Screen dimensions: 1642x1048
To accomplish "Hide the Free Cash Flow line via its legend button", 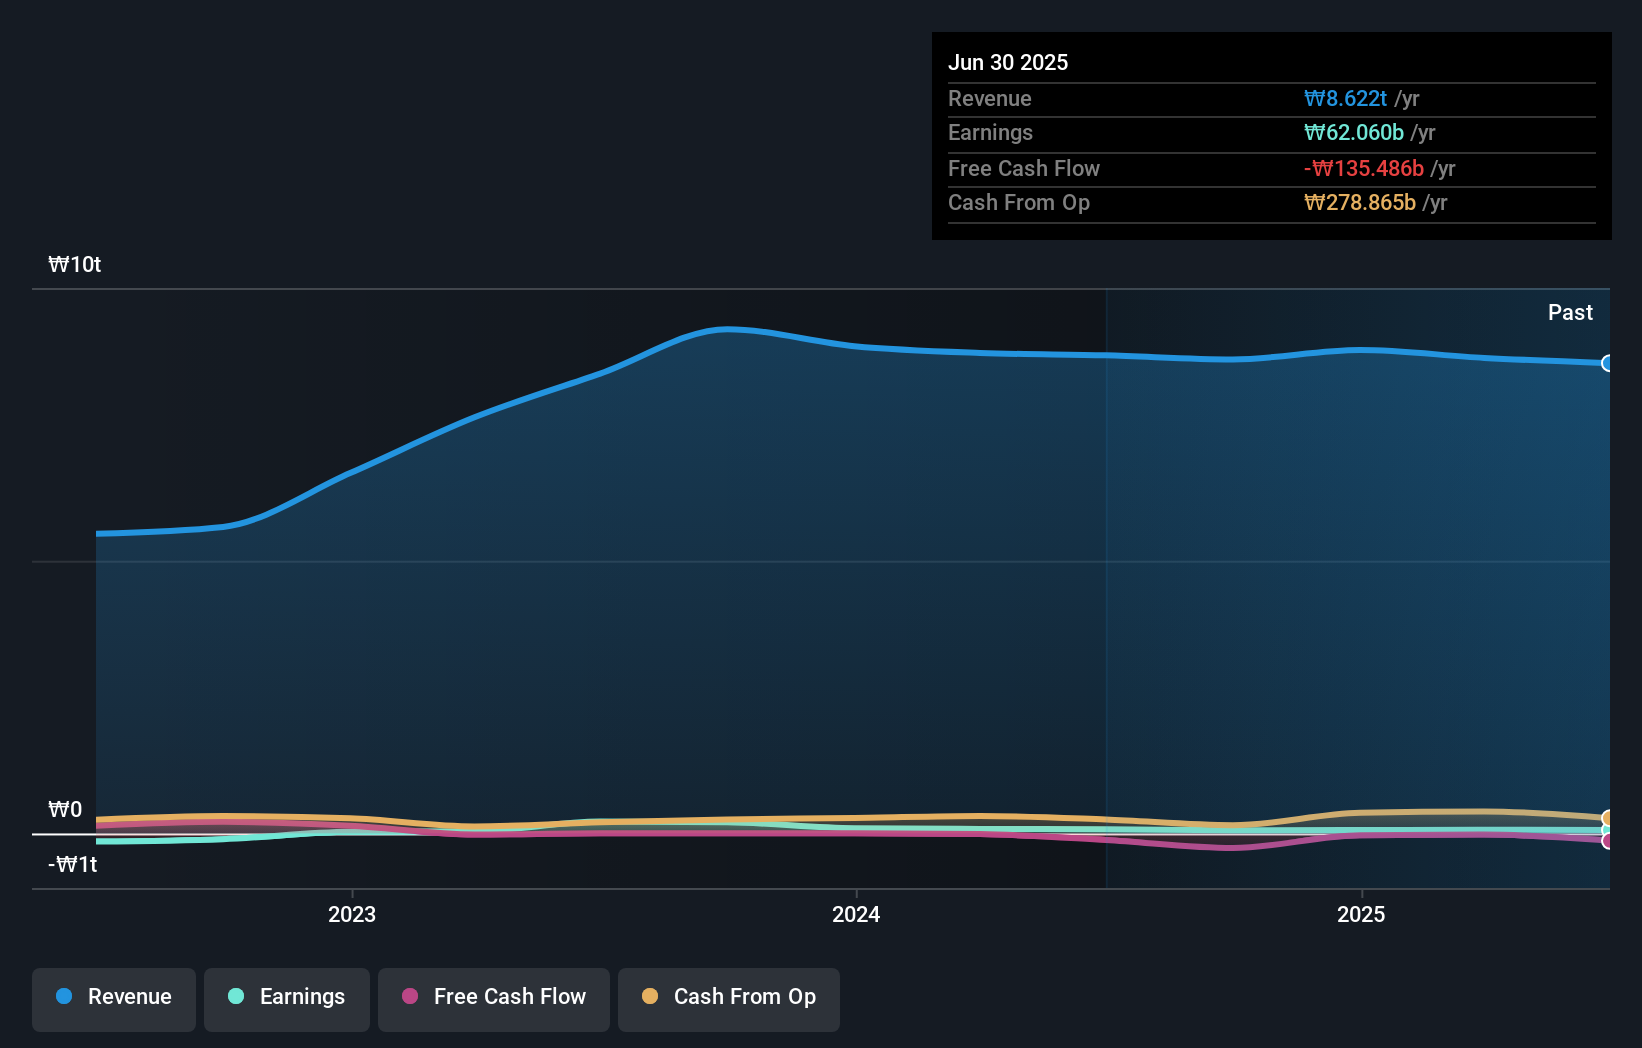I will (x=493, y=997).
